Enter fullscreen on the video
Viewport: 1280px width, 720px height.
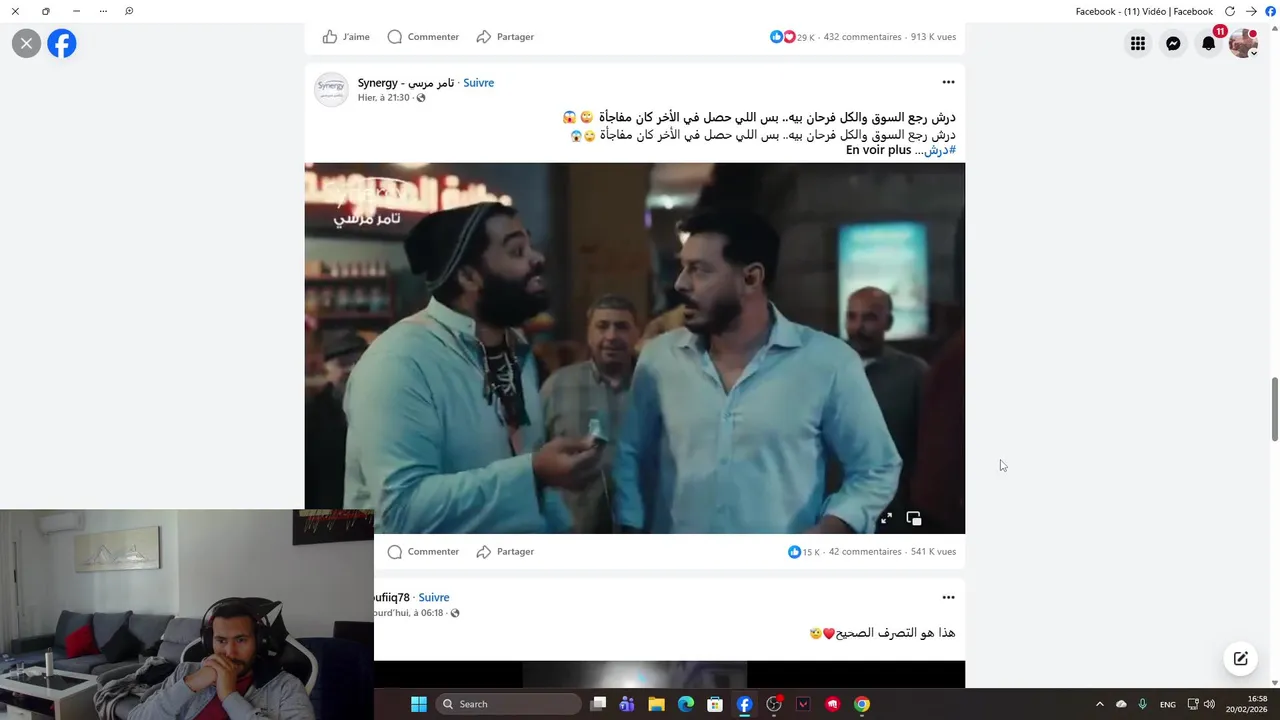[886, 518]
